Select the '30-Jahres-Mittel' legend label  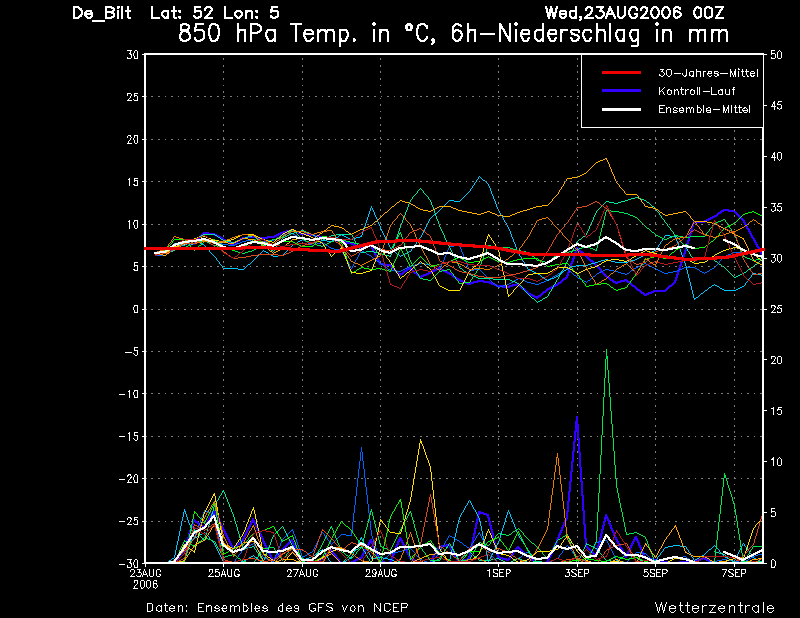(708, 73)
